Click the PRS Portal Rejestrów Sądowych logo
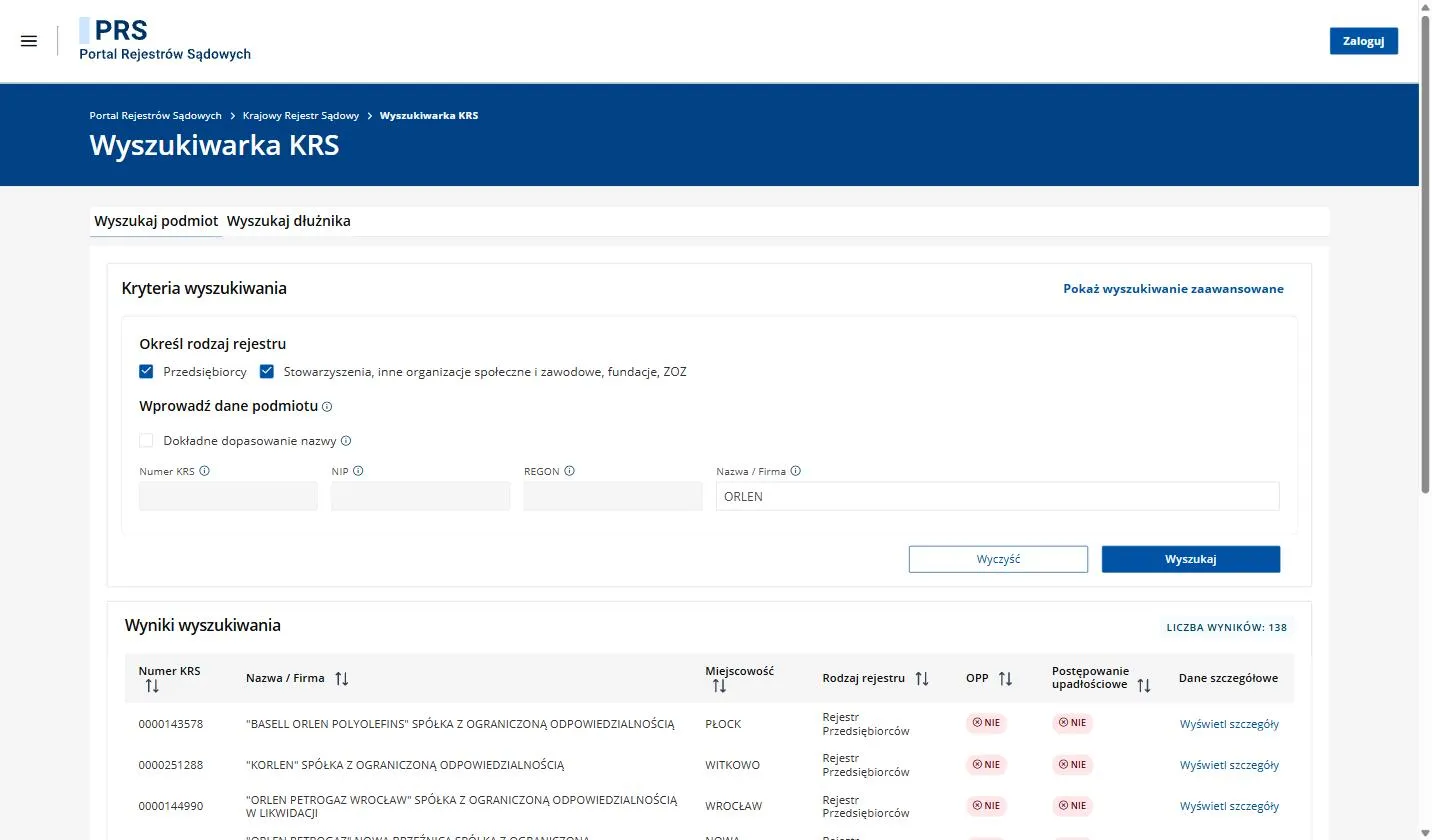This screenshot has width=1432, height=840. tap(165, 40)
